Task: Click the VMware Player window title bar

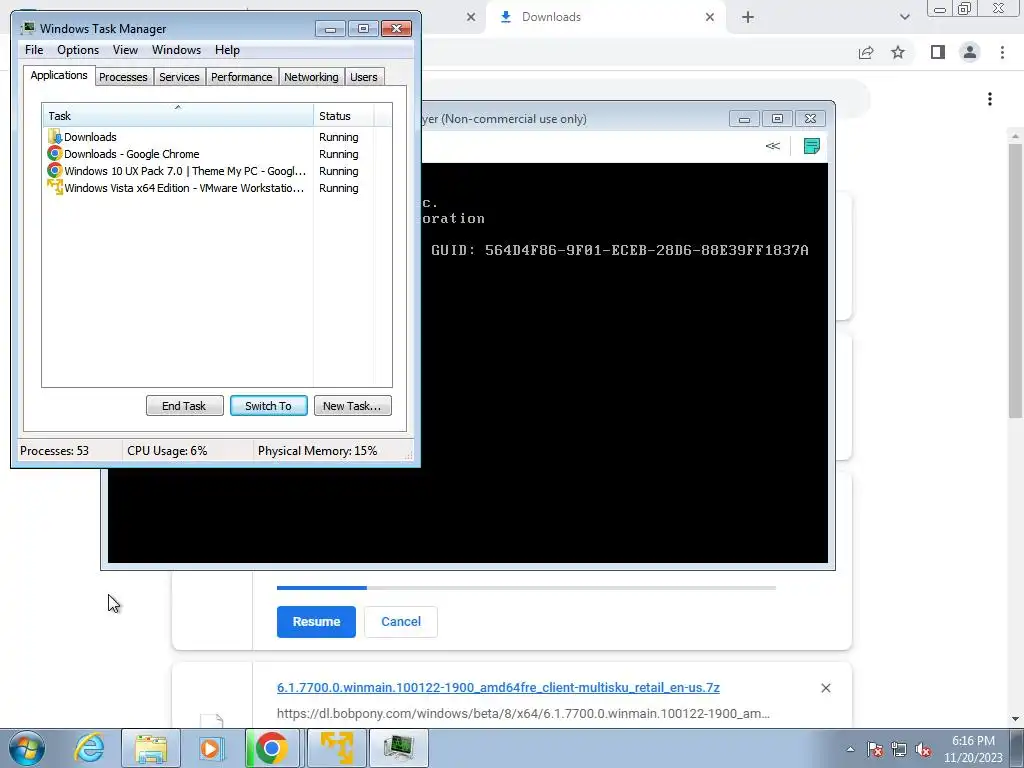Action: pyautogui.click(x=575, y=119)
